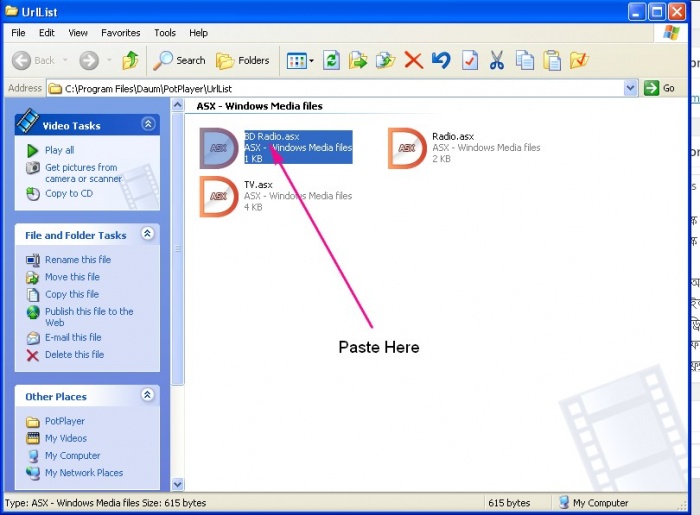700x515 pixels.
Task: Open the address bar dropdown arrow
Action: (x=630, y=88)
